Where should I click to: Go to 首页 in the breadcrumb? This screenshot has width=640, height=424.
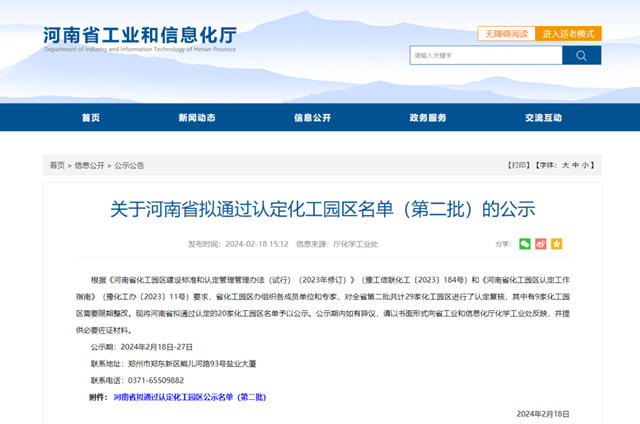coord(57,165)
